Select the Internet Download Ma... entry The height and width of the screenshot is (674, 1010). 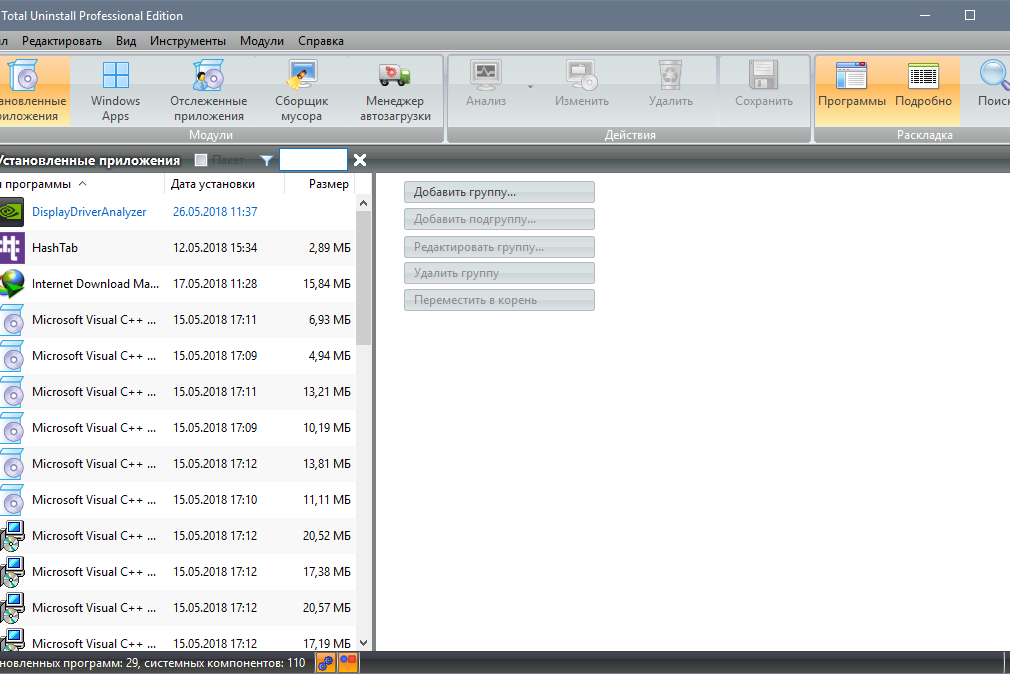(95, 284)
